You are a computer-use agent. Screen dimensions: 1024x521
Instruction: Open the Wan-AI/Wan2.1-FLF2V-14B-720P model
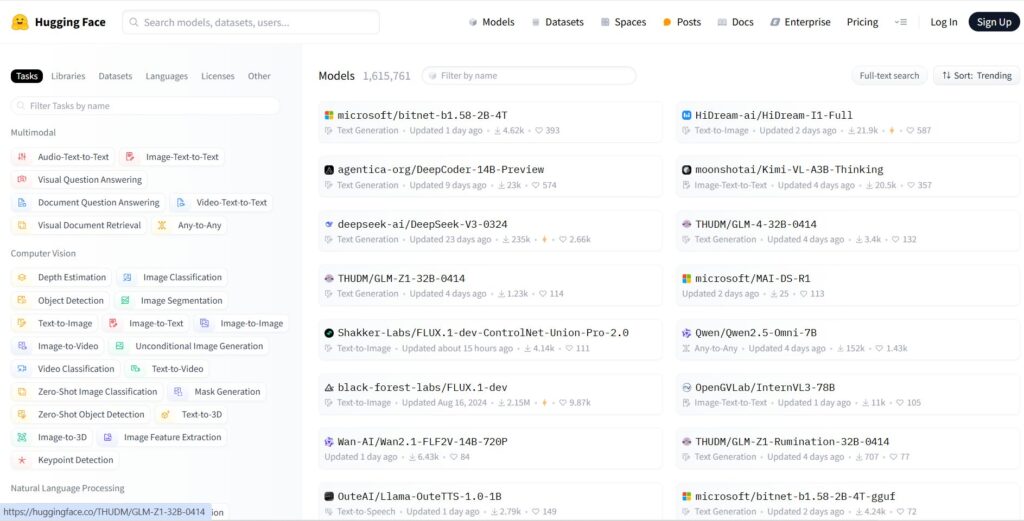pyautogui.click(x=490, y=449)
